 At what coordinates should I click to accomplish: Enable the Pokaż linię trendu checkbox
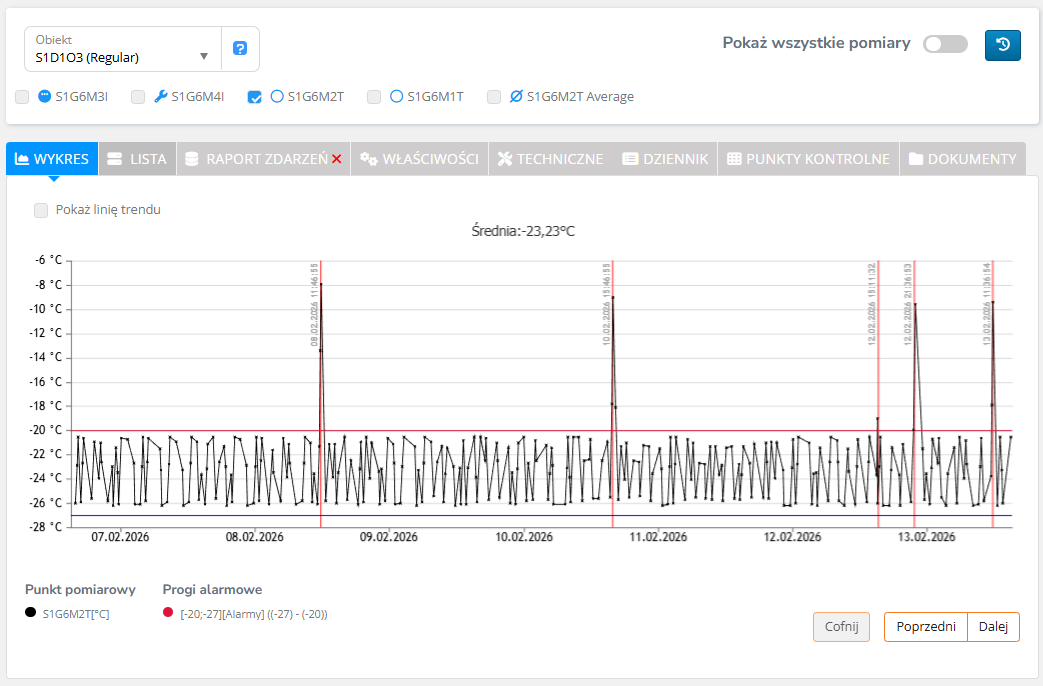tap(41, 210)
